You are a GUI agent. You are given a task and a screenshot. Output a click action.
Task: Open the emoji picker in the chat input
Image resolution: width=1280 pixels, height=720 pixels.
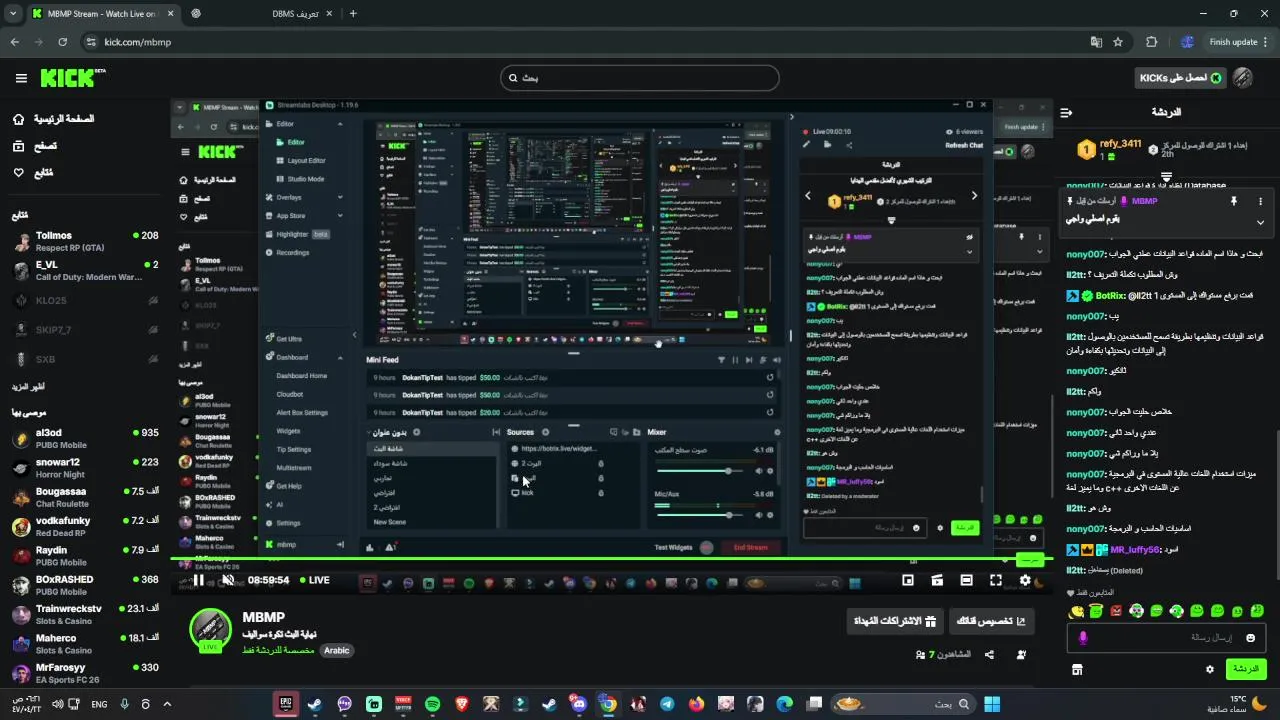[1250, 637]
